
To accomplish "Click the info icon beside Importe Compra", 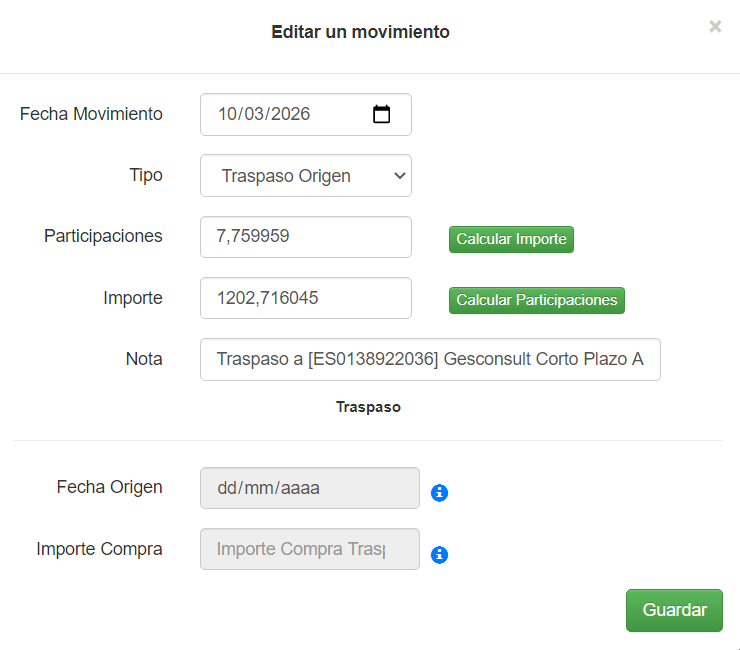I will [439, 554].
